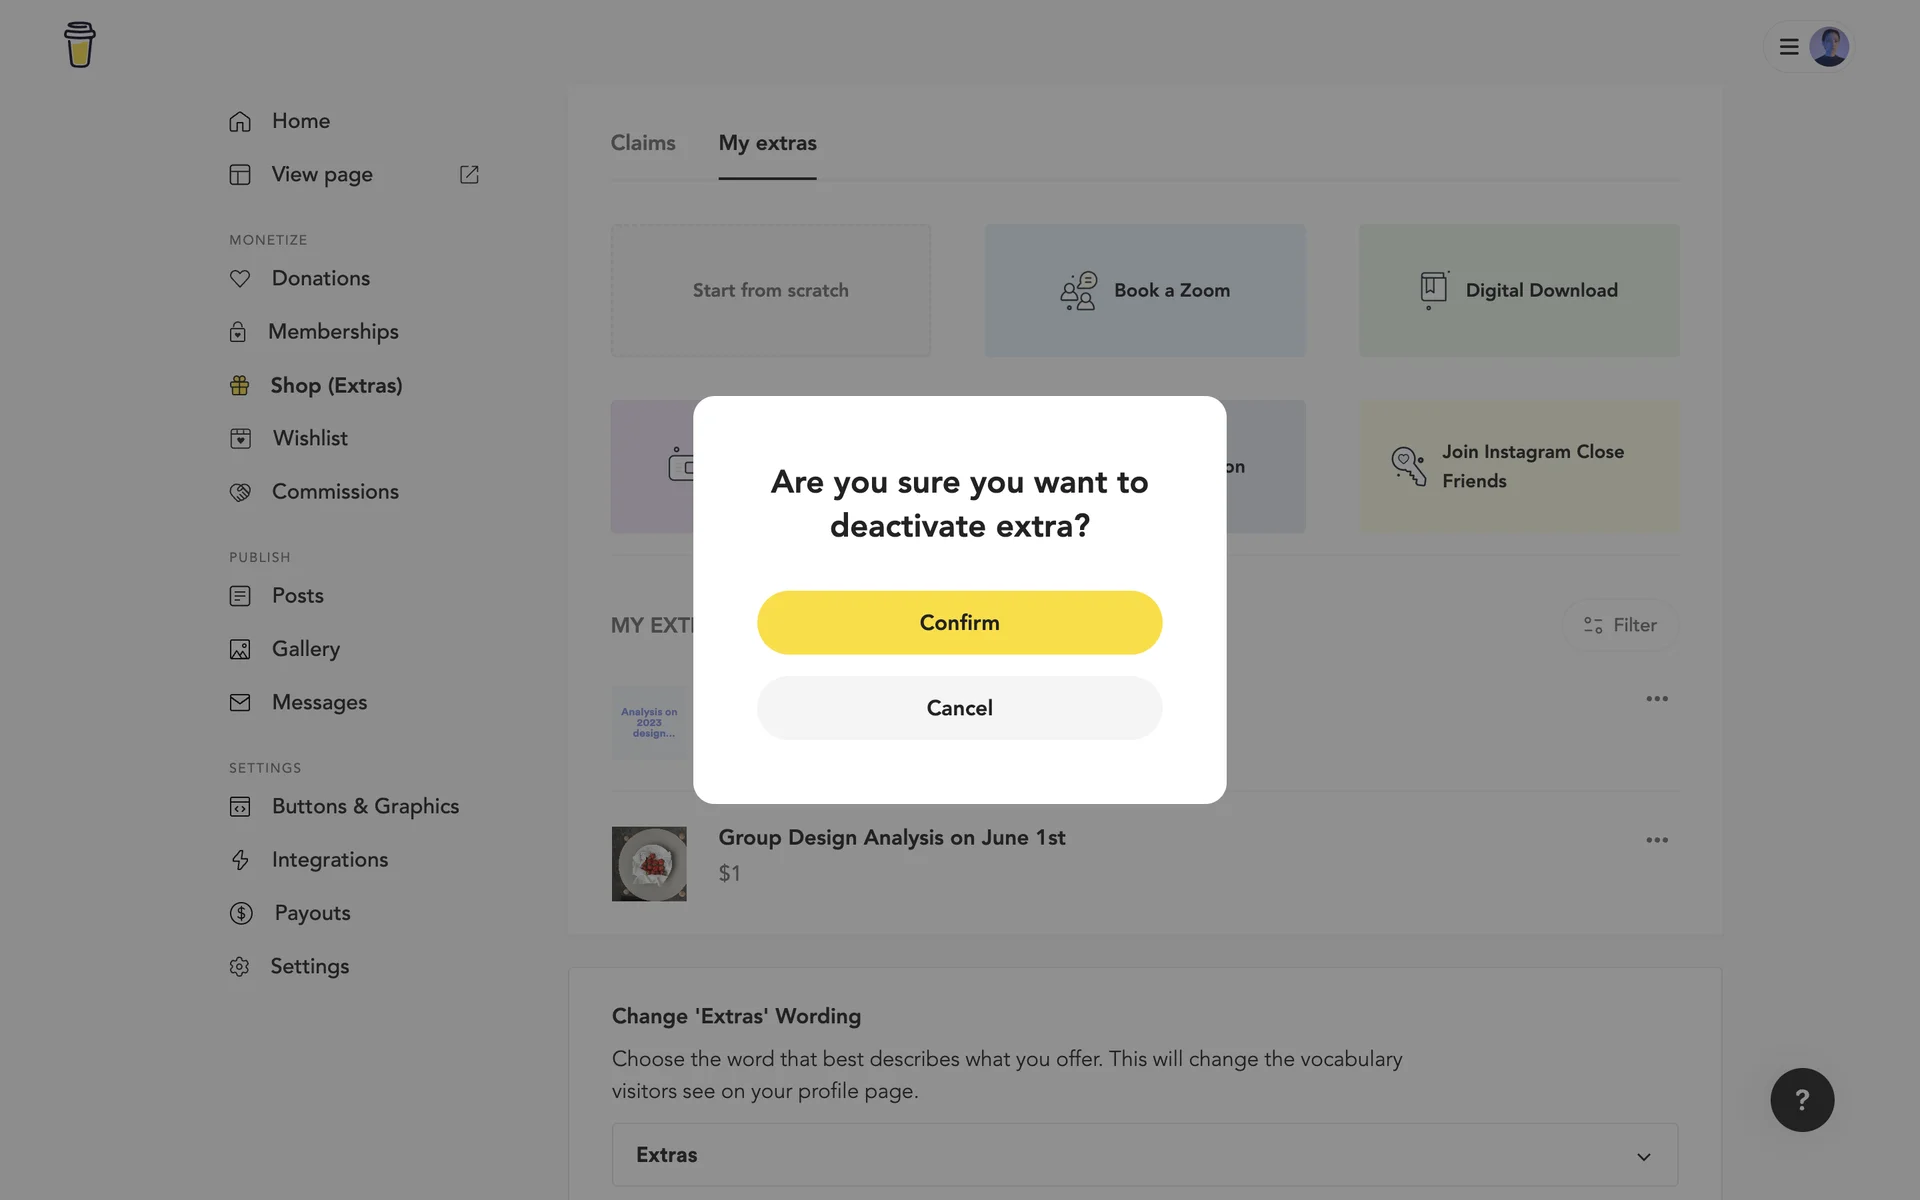Click the Payouts dollar icon
1920x1200 pixels.
[241, 913]
